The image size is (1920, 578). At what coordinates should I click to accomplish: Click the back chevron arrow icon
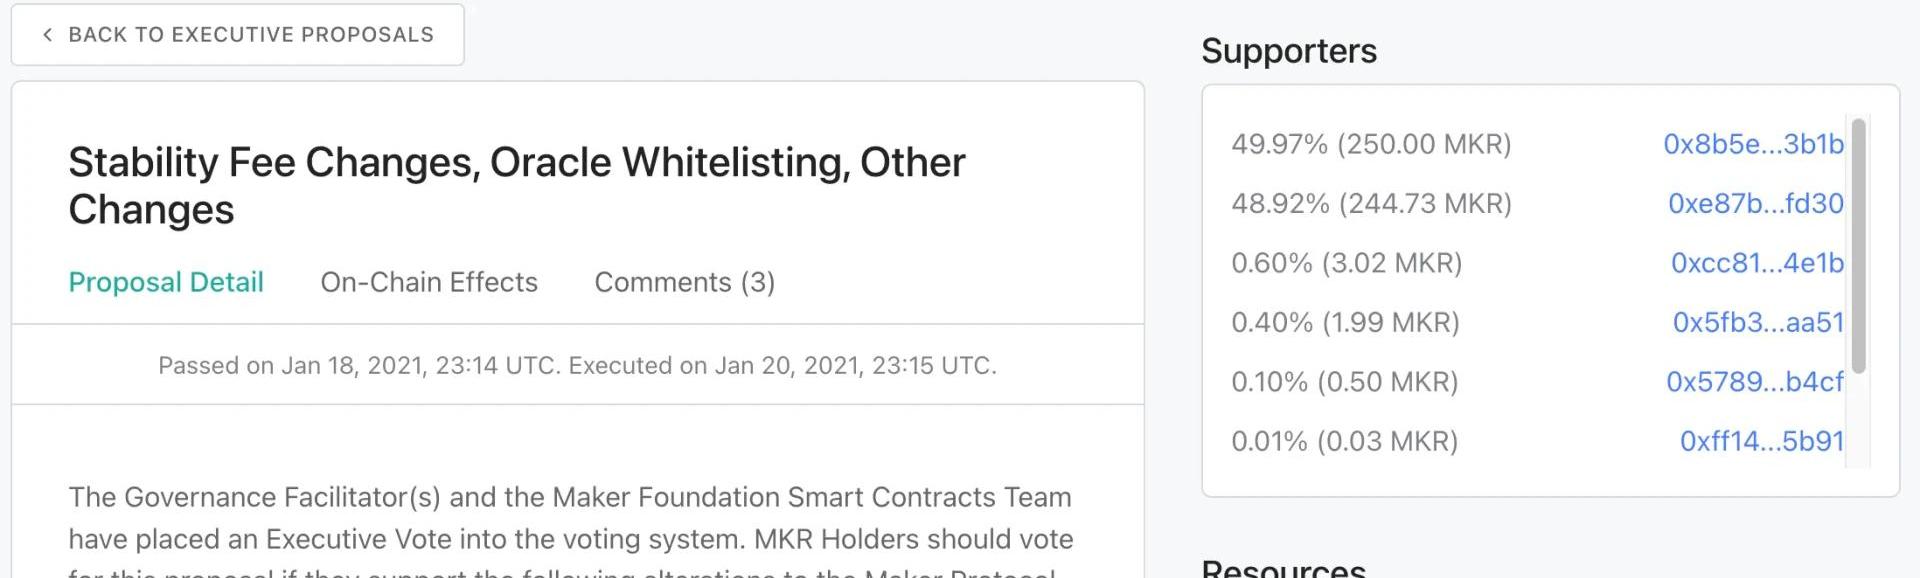click(x=47, y=35)
